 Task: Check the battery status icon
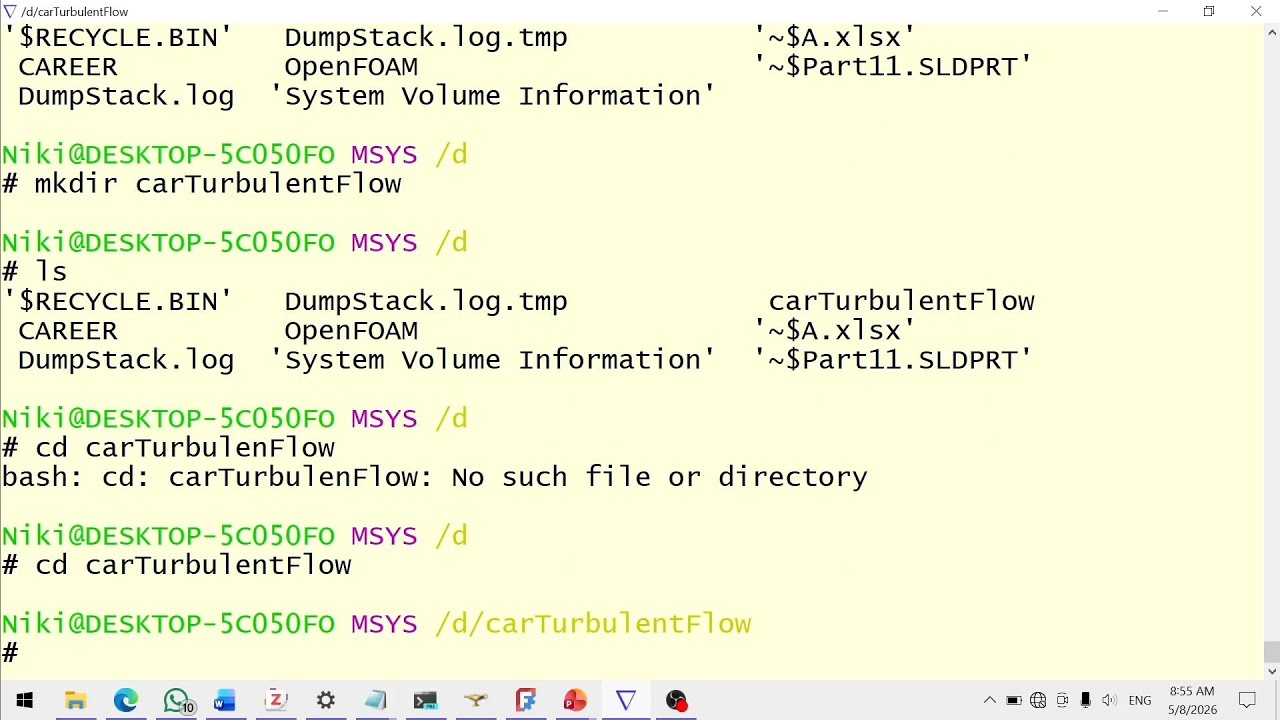click(x=1013, y=700)
